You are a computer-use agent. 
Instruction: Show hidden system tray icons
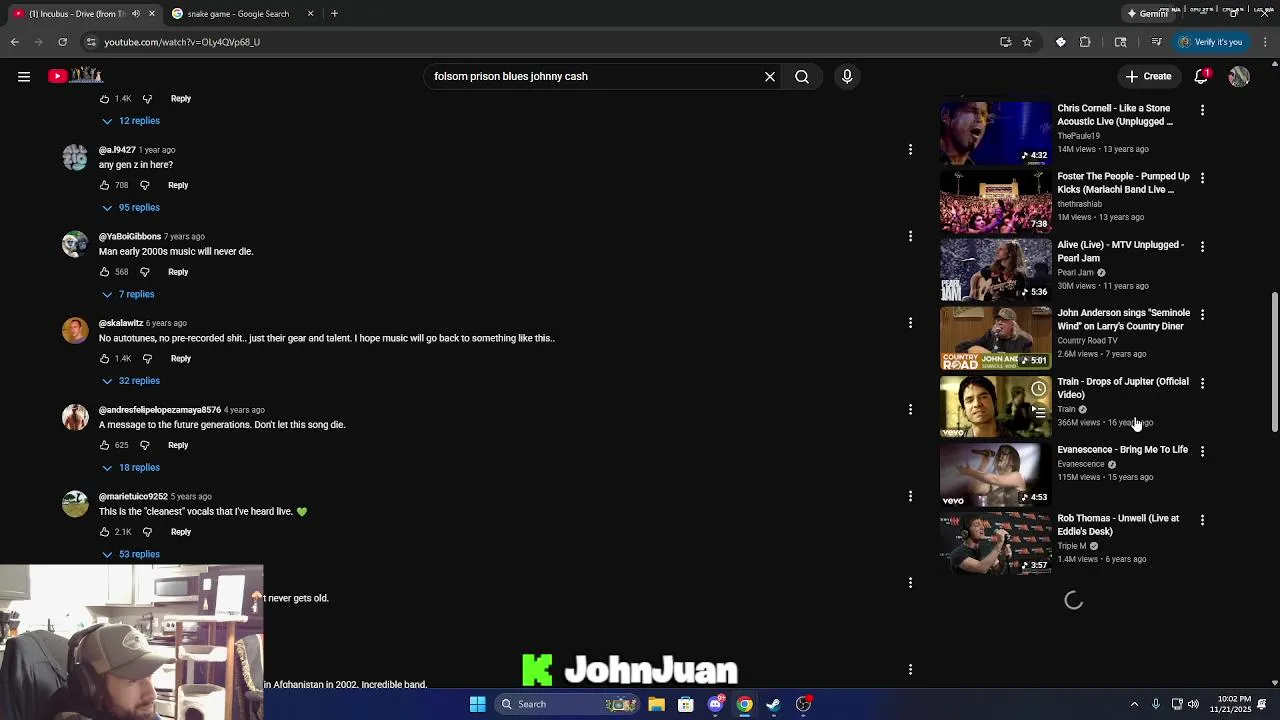click(1134, 704)
